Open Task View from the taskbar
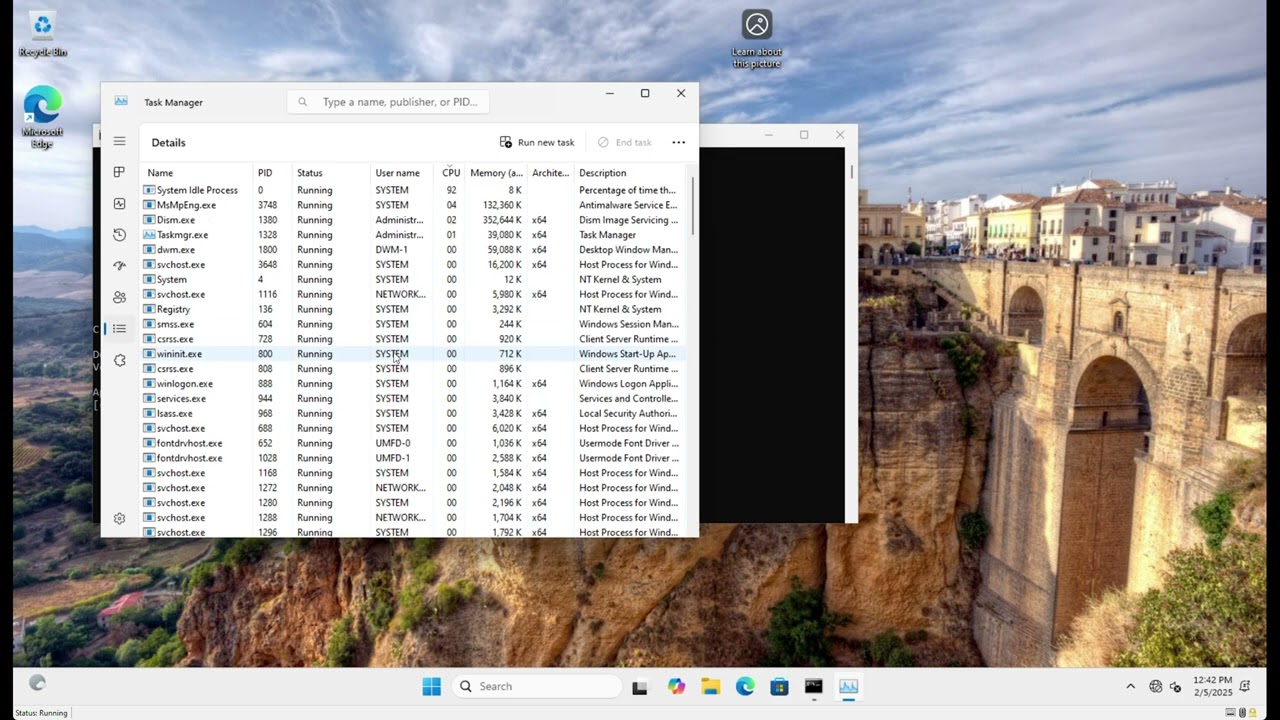The width and height of the screenshot is (1280, 720). point(640,686)
